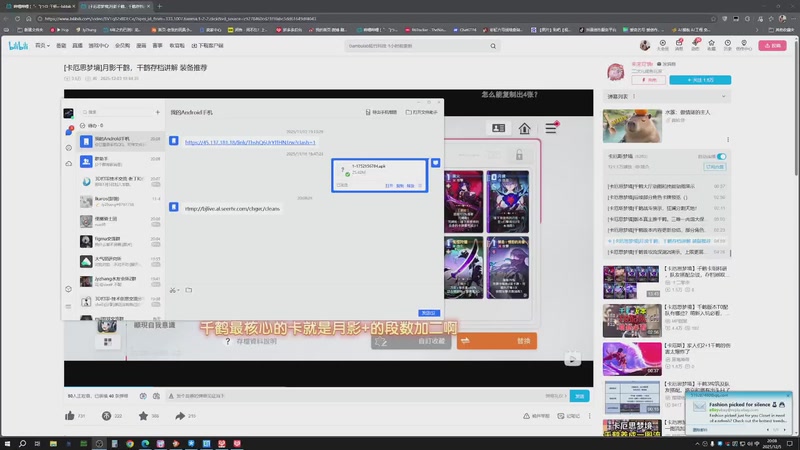Click the home icon in game video
The height and width of the screenshot is (450, 800).
point(524,129)
